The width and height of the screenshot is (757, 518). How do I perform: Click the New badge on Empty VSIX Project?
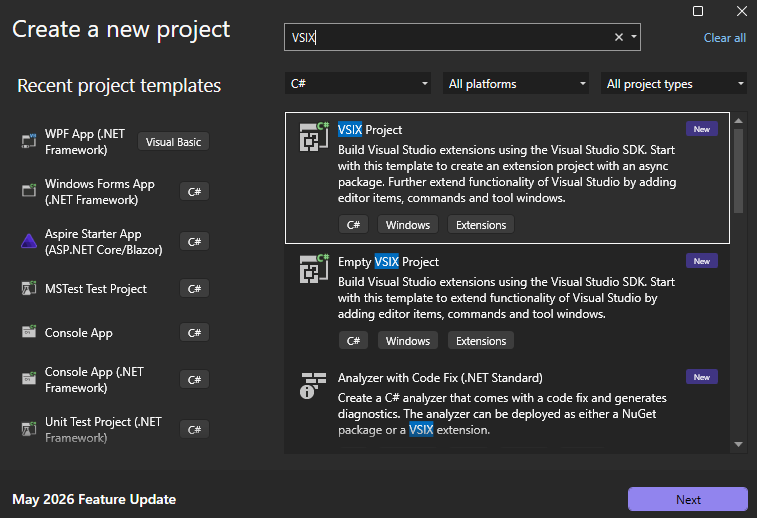pos(701,261)
